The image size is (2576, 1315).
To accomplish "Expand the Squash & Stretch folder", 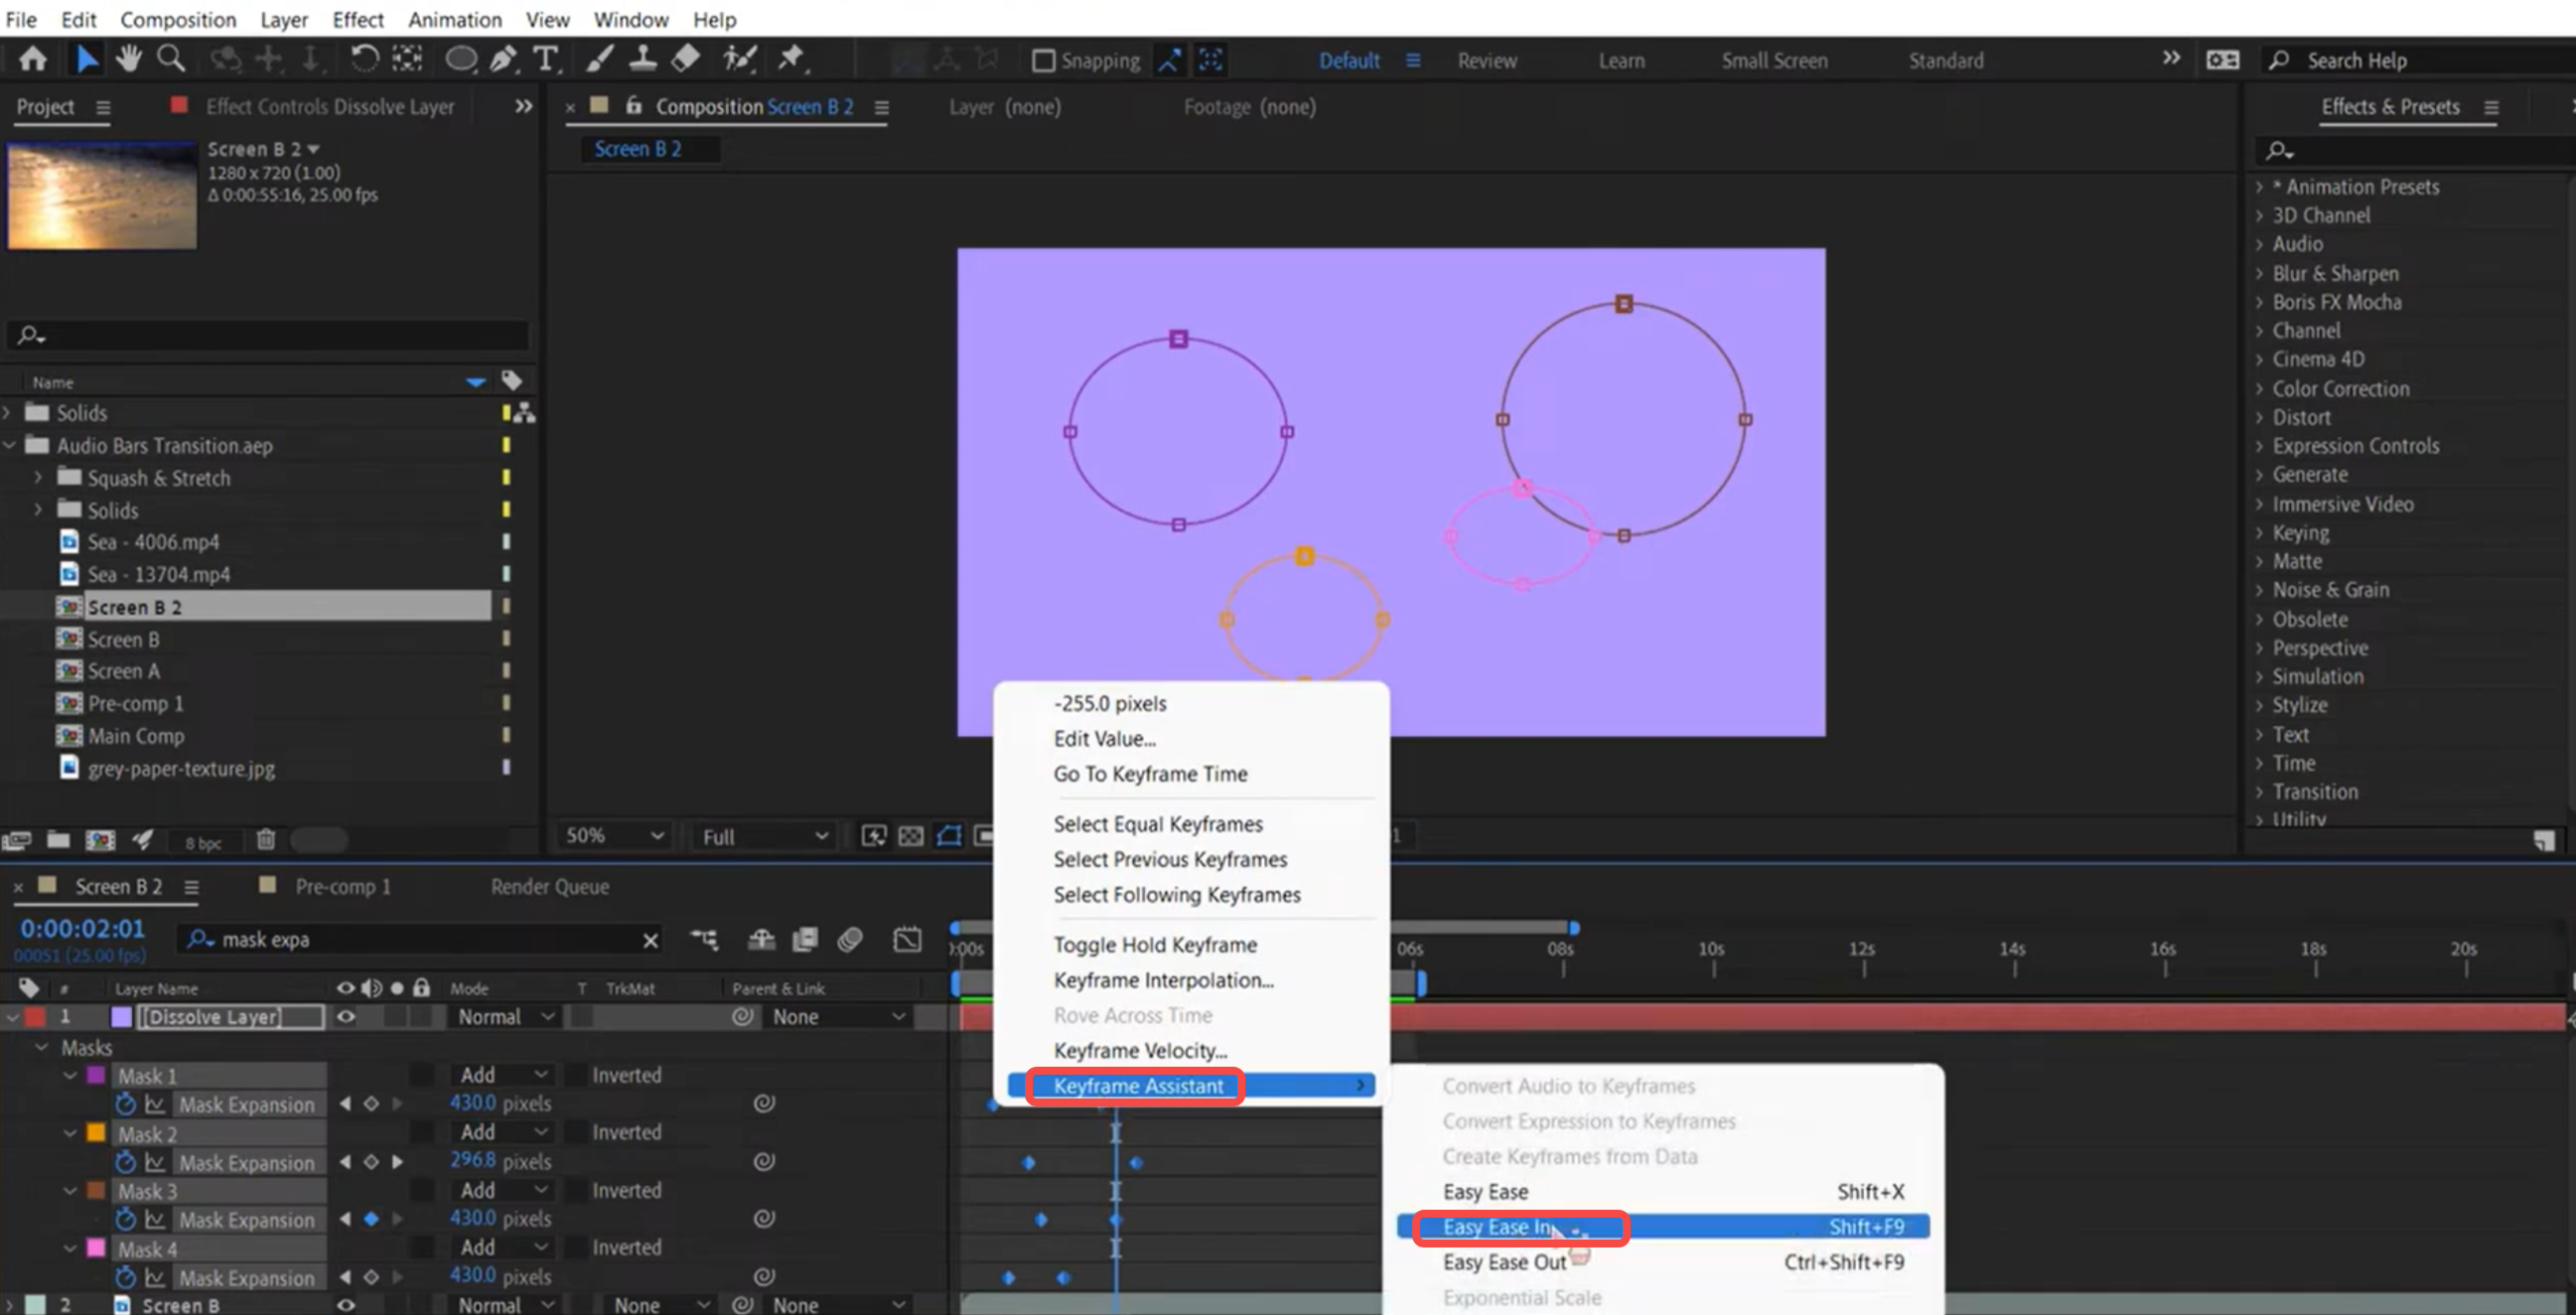I will click(37, 478).
